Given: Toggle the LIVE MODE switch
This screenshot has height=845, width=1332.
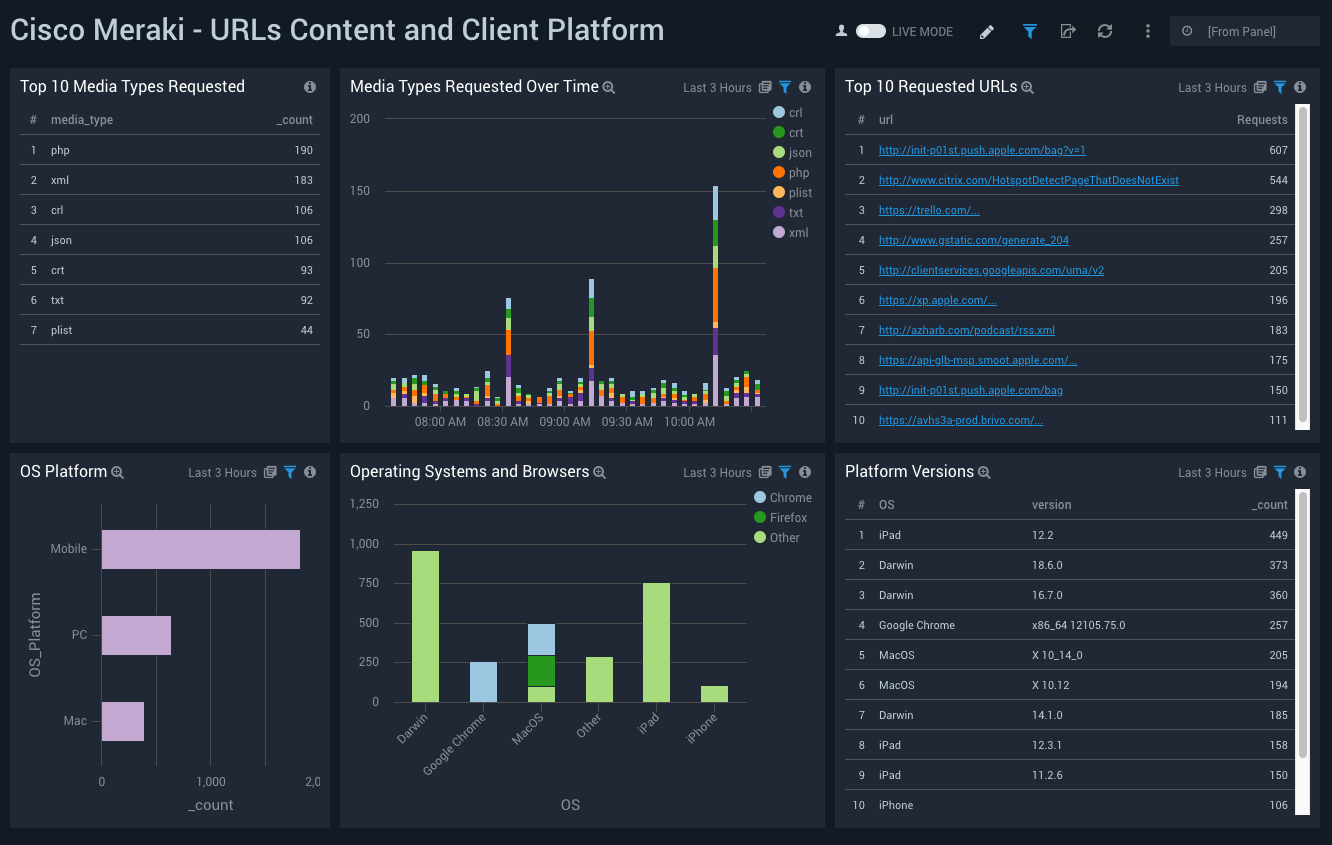Looking at the screenshot, I should coord(873,31).
